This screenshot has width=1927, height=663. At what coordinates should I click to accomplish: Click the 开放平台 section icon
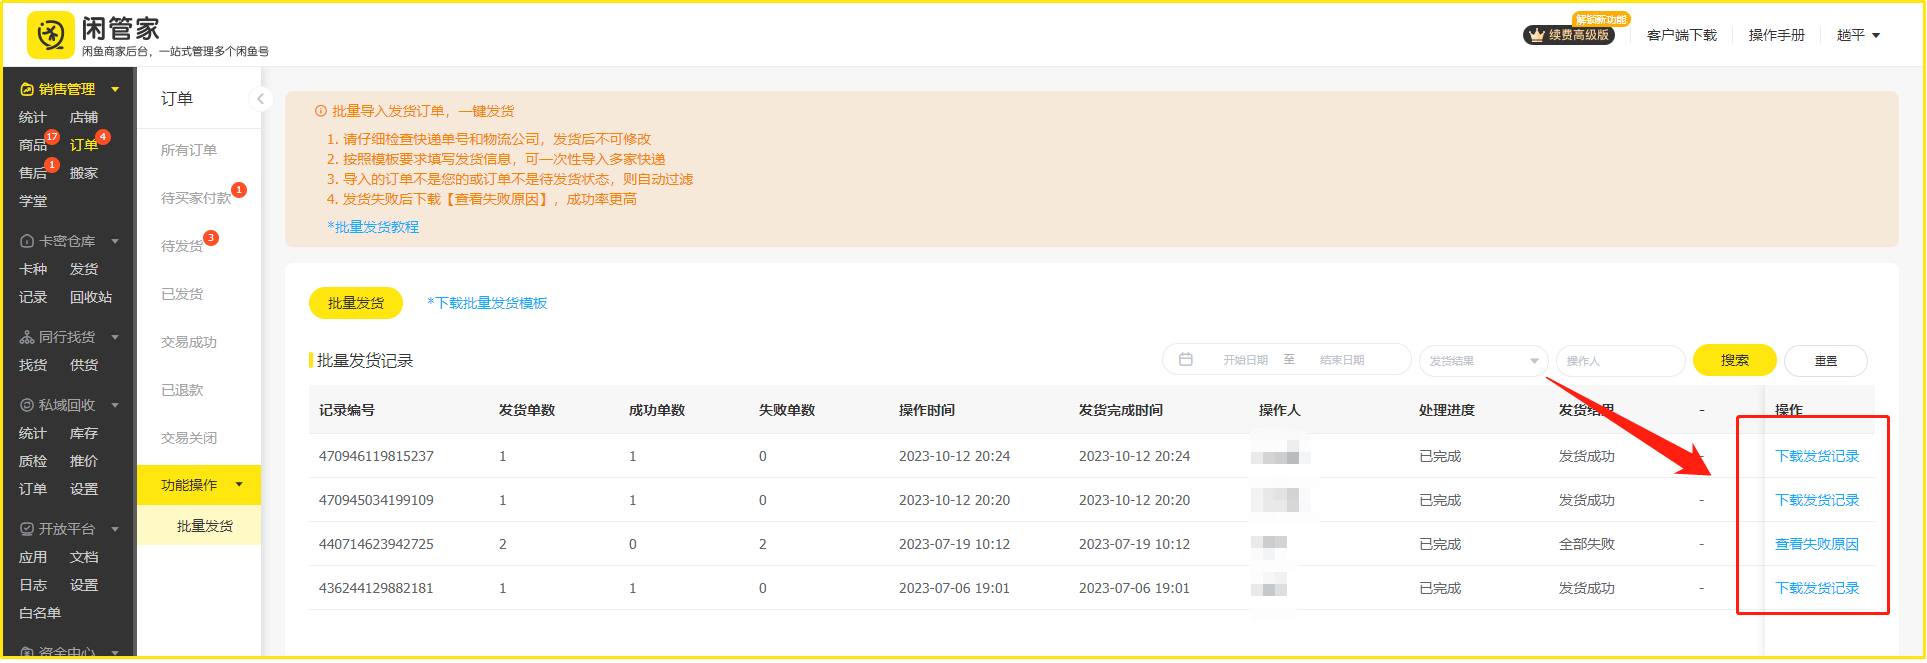coord(27,529)
